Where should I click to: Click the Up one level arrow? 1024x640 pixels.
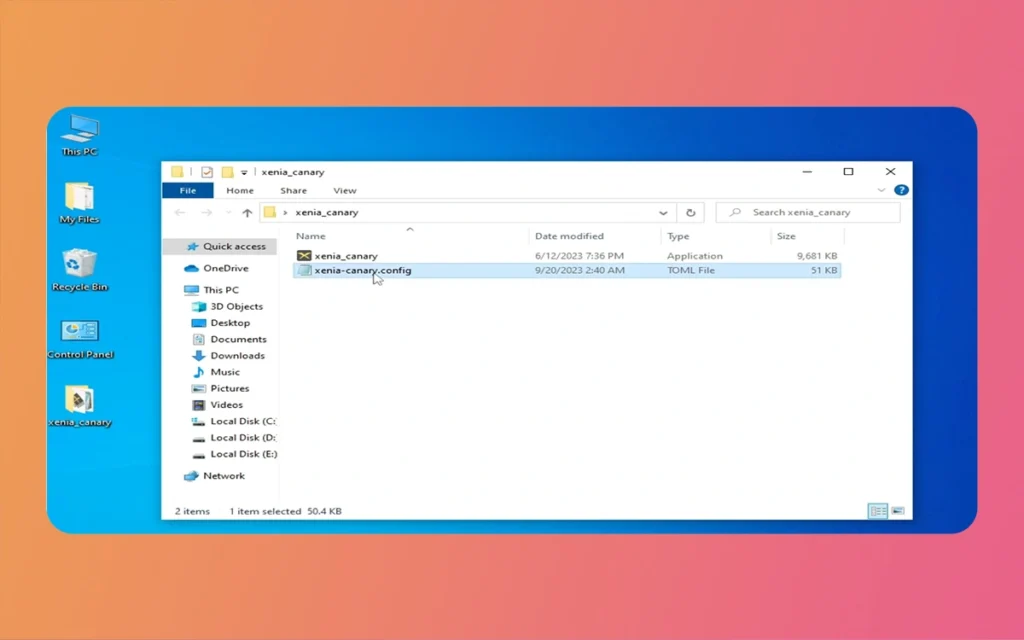pos(247,213)
